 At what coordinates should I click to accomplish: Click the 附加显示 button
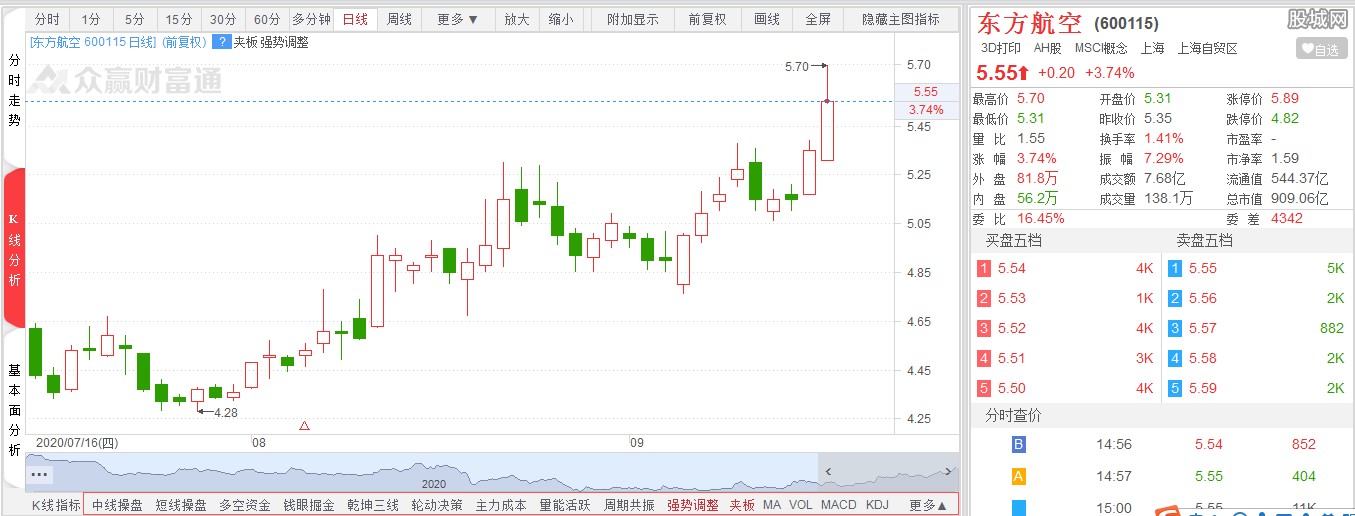coord(633,19)
